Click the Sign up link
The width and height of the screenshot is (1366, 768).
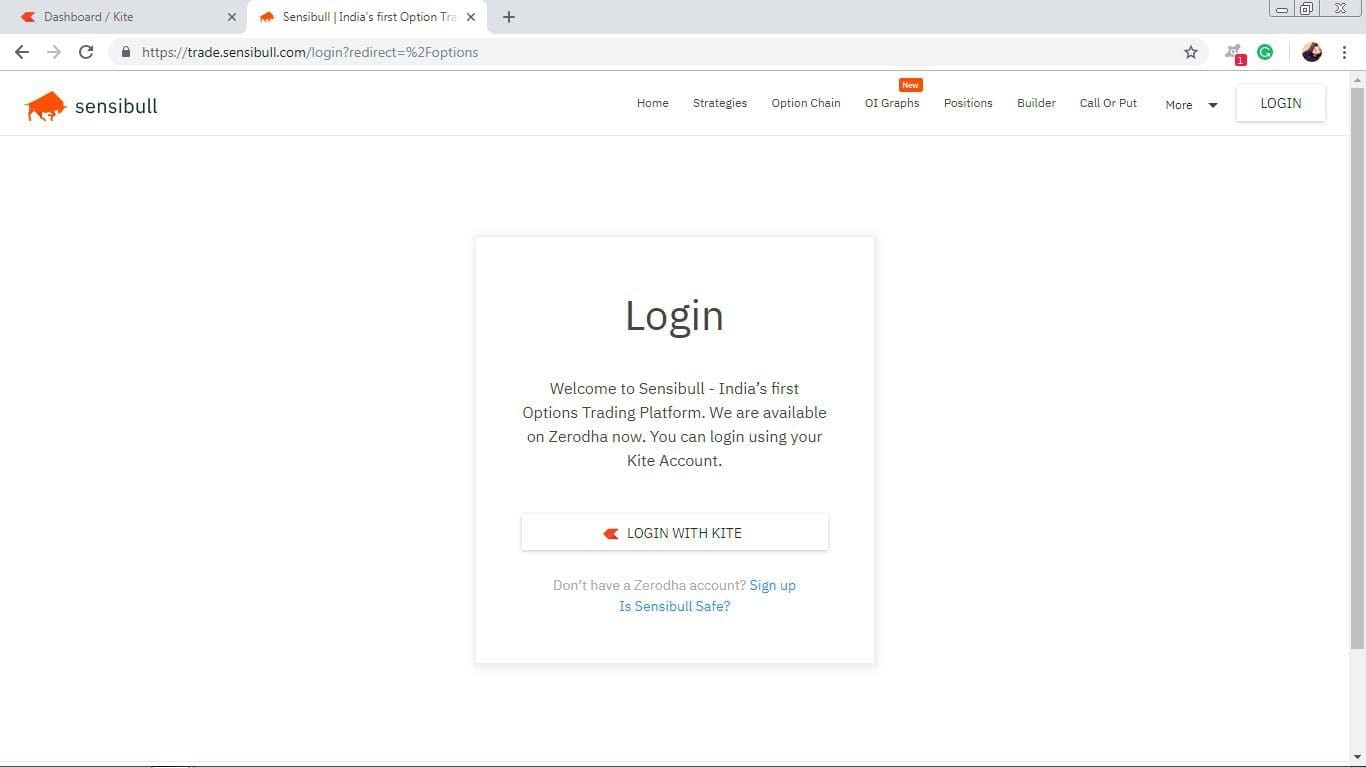click(773, 585)
